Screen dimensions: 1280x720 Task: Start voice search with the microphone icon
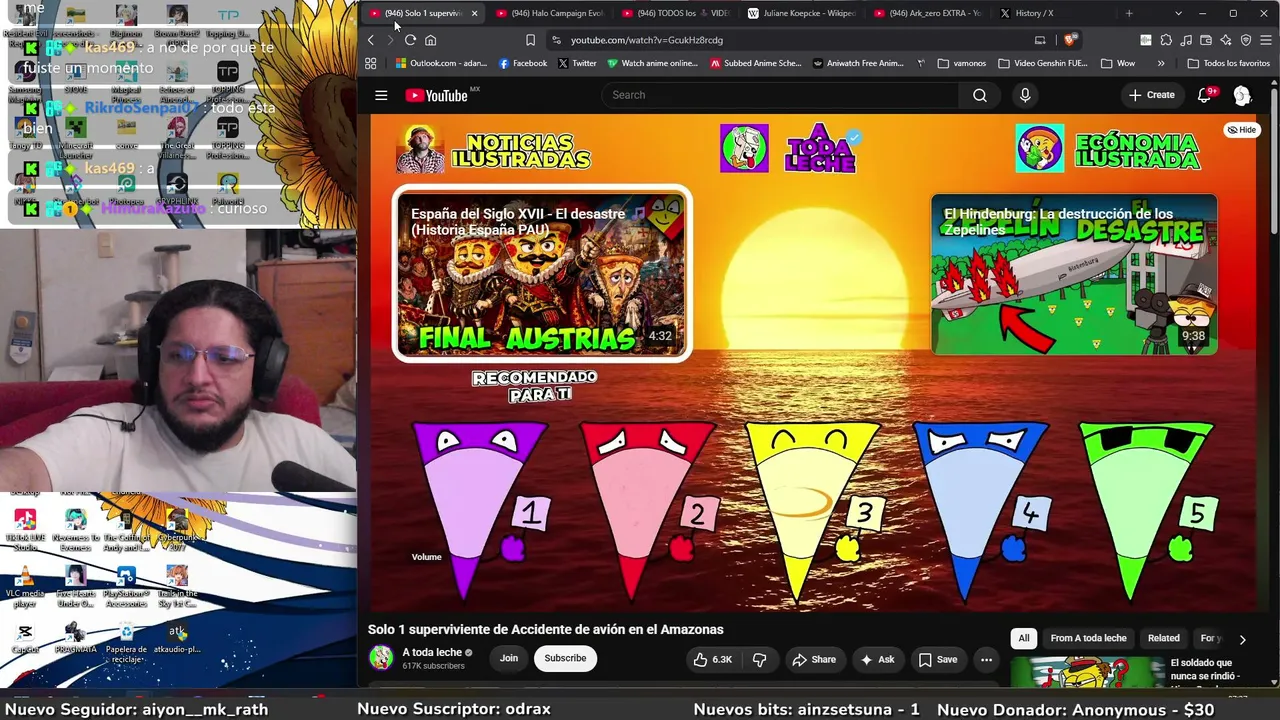click(1025, 95)
